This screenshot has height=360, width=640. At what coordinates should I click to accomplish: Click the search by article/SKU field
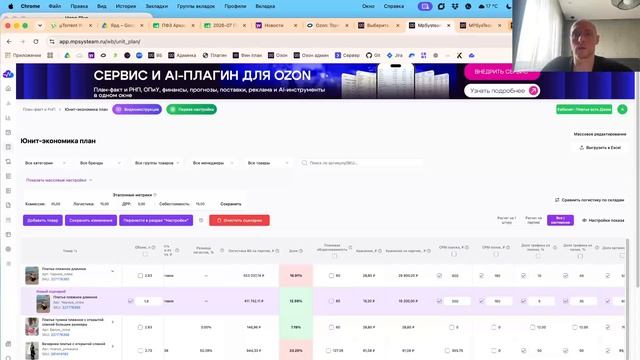click(x=362, y=163)
